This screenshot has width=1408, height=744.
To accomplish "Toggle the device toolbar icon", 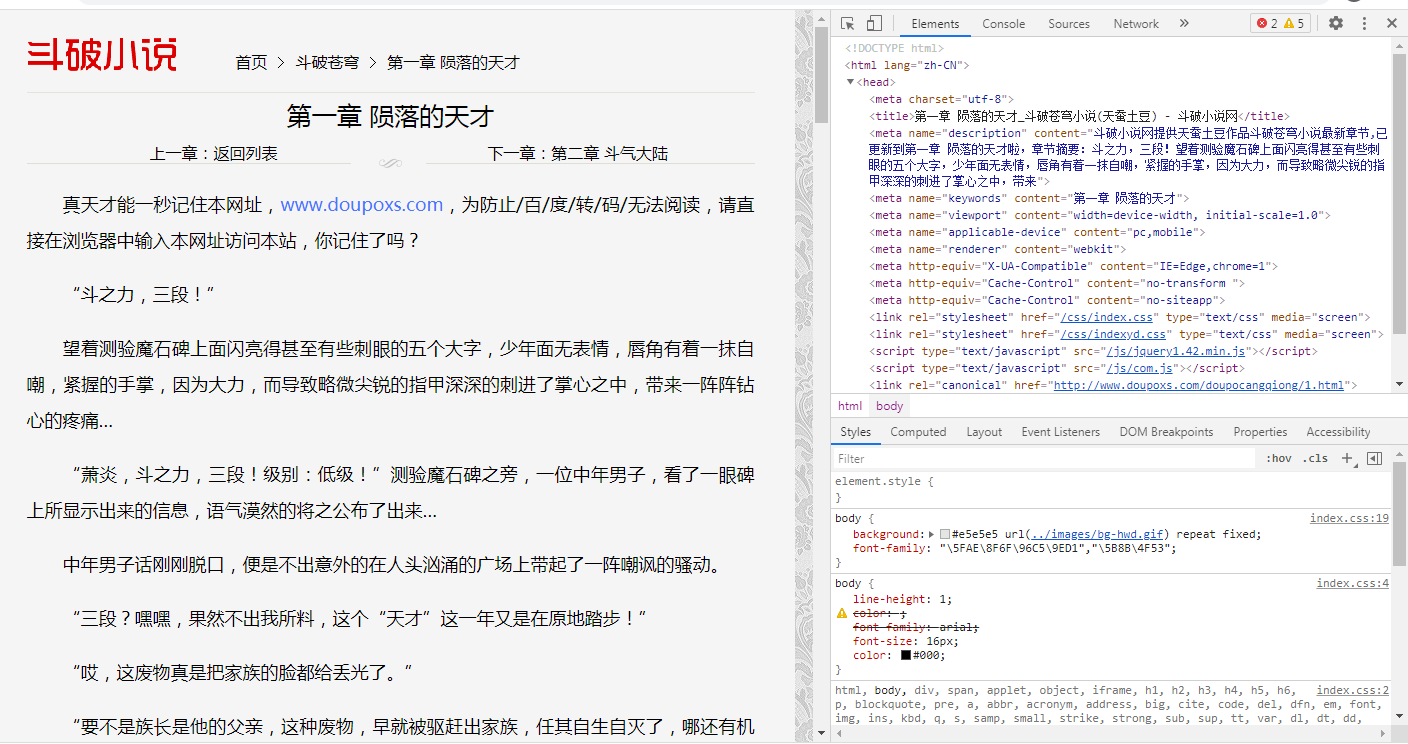I will tap(873, 23).
